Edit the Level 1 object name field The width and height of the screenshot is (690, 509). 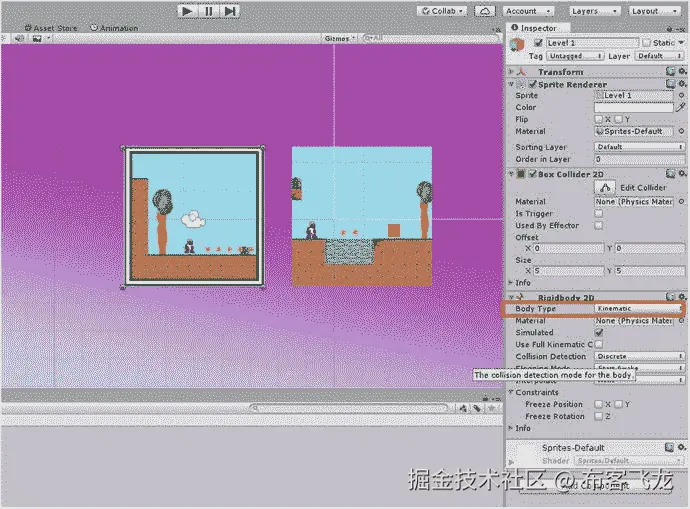(x=592, y=43)
